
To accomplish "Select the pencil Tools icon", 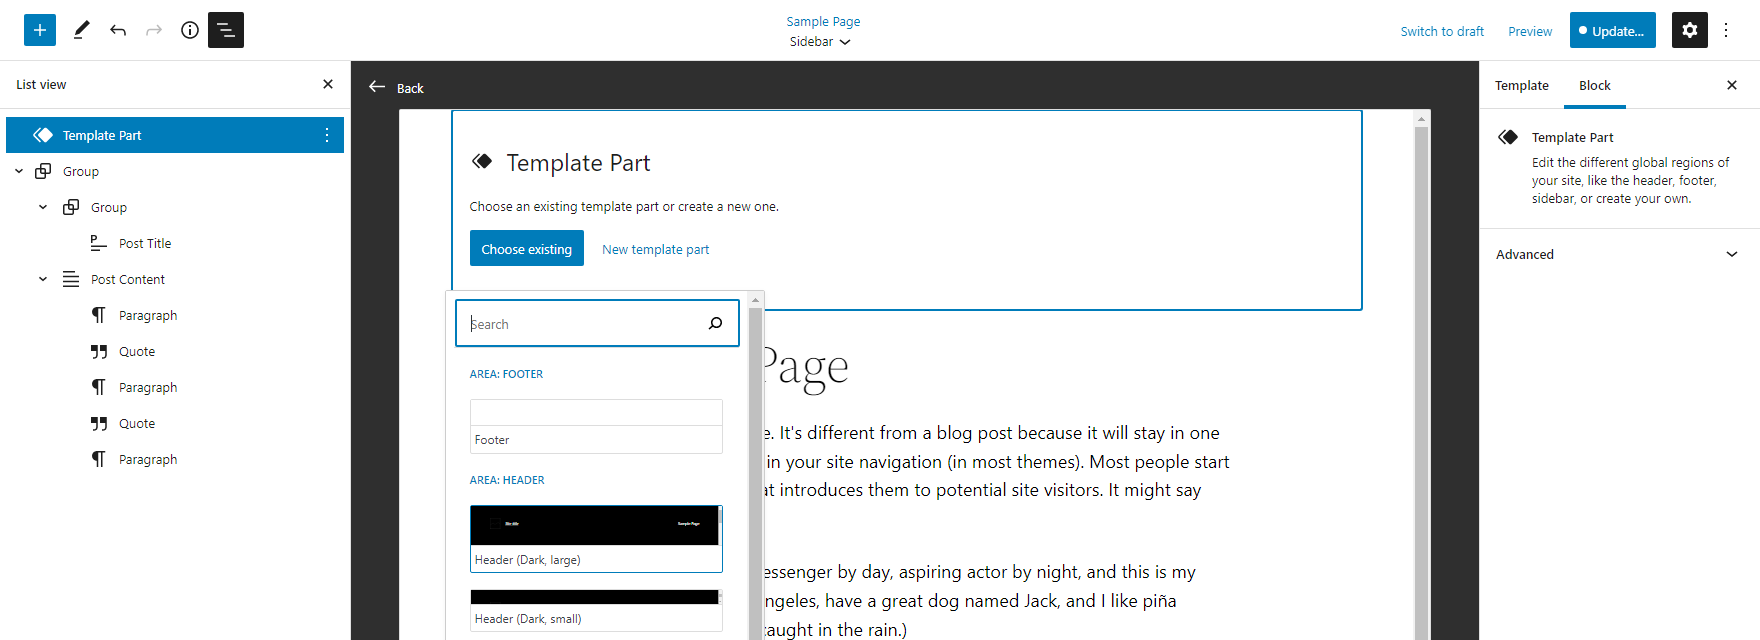I will pyautogui.click(x=82, y=30).
